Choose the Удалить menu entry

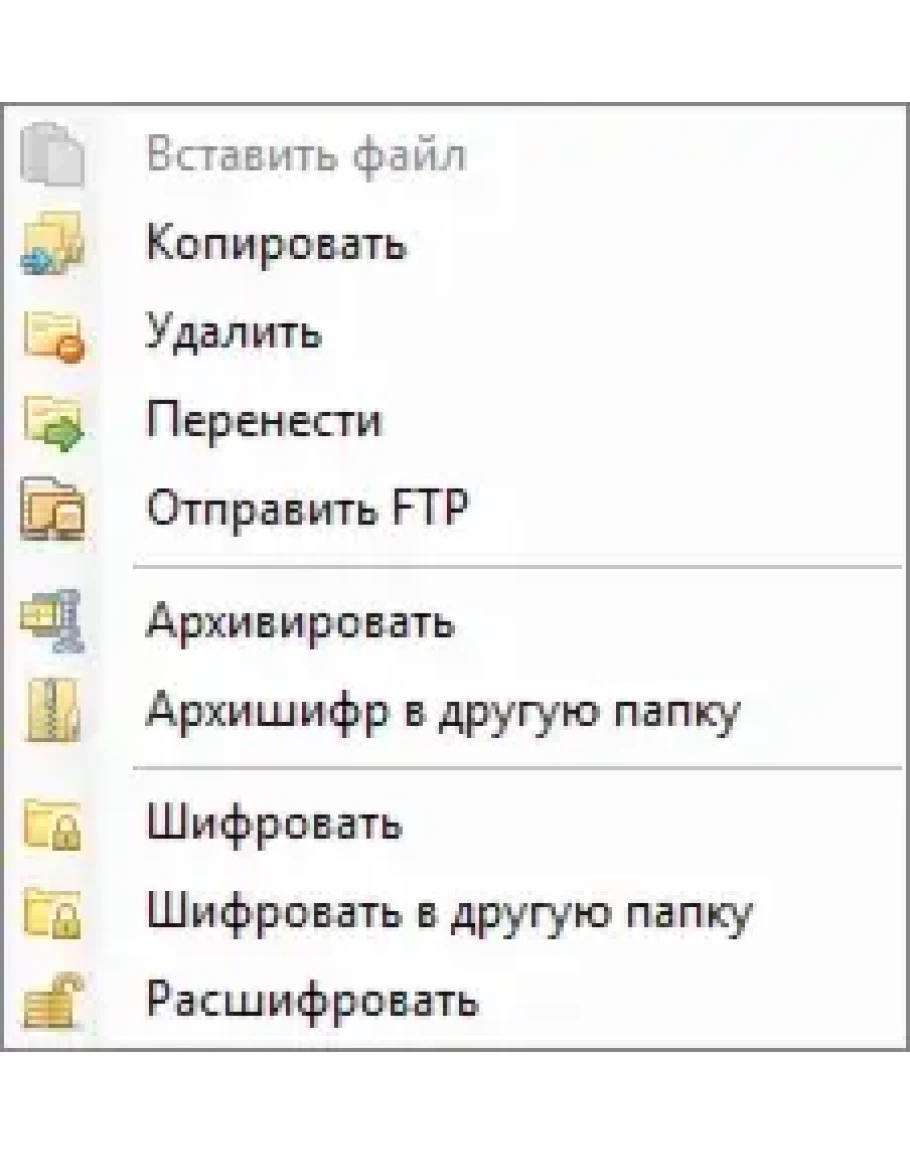234,333
